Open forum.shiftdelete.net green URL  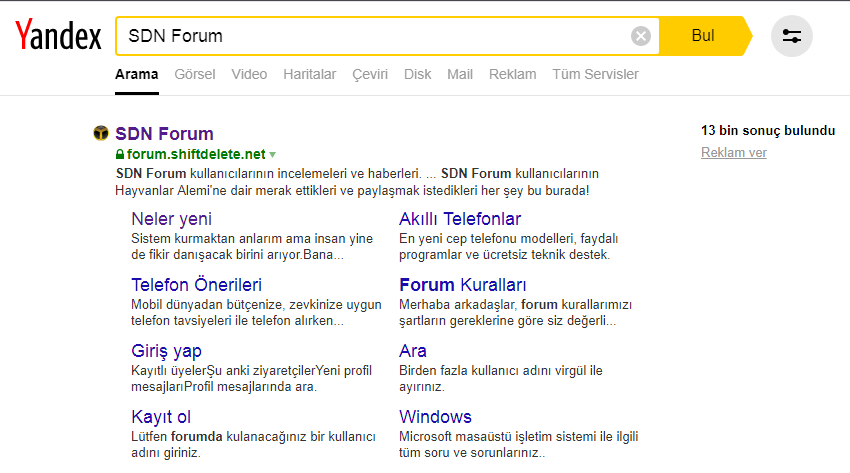(x=196, y=154)
